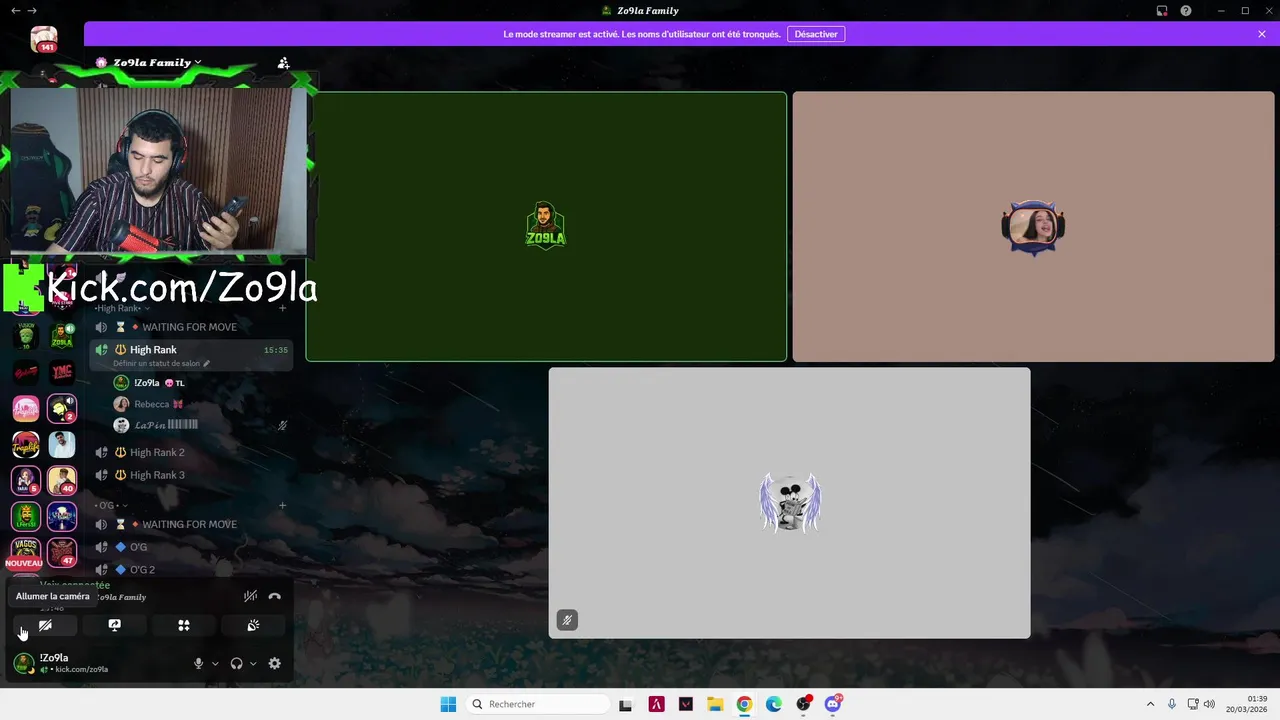Deafen audio with headphones icon
The height and width of the screenshot is (720, 1280).
tap(236, 663)
